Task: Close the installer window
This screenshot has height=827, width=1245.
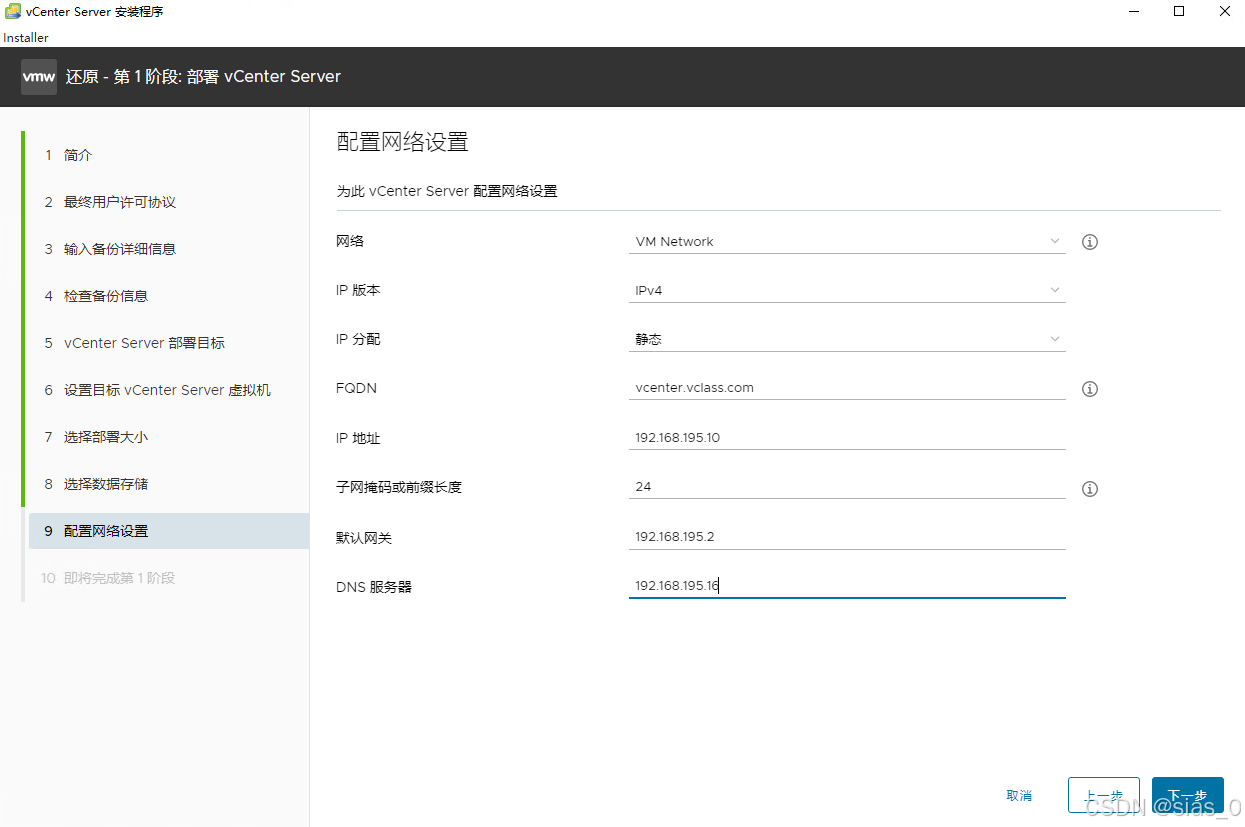Action: (1224, 12)
